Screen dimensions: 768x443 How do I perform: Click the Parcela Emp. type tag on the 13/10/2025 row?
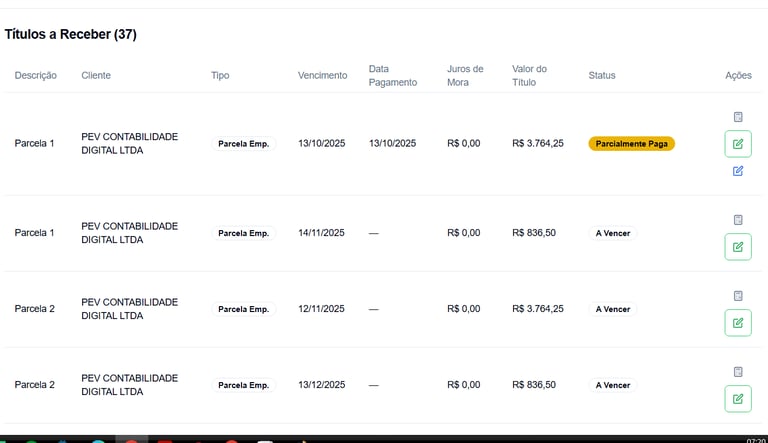coord(243,144)
